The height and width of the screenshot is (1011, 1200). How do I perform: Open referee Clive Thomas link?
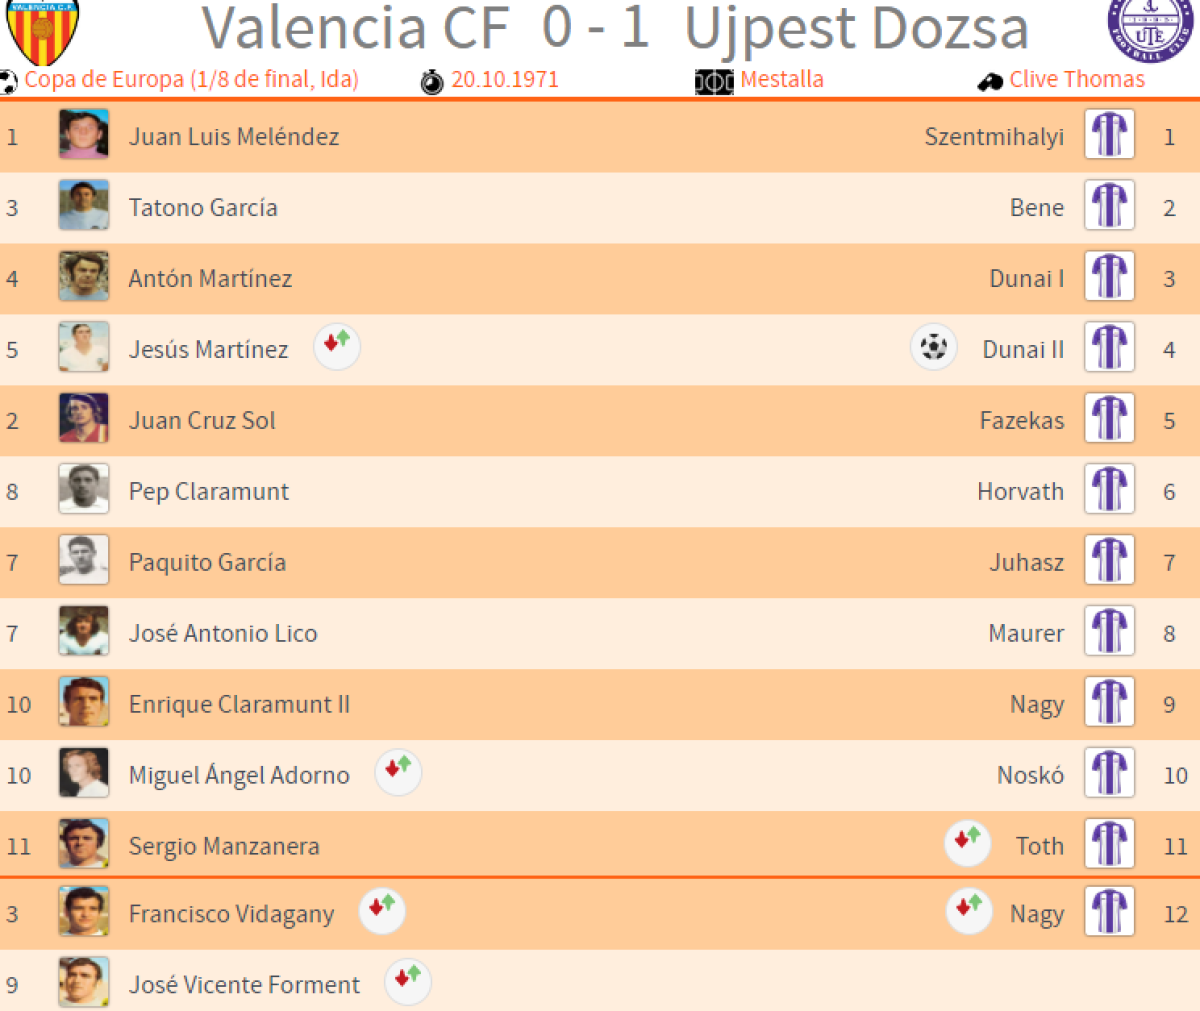(1077, 80)
